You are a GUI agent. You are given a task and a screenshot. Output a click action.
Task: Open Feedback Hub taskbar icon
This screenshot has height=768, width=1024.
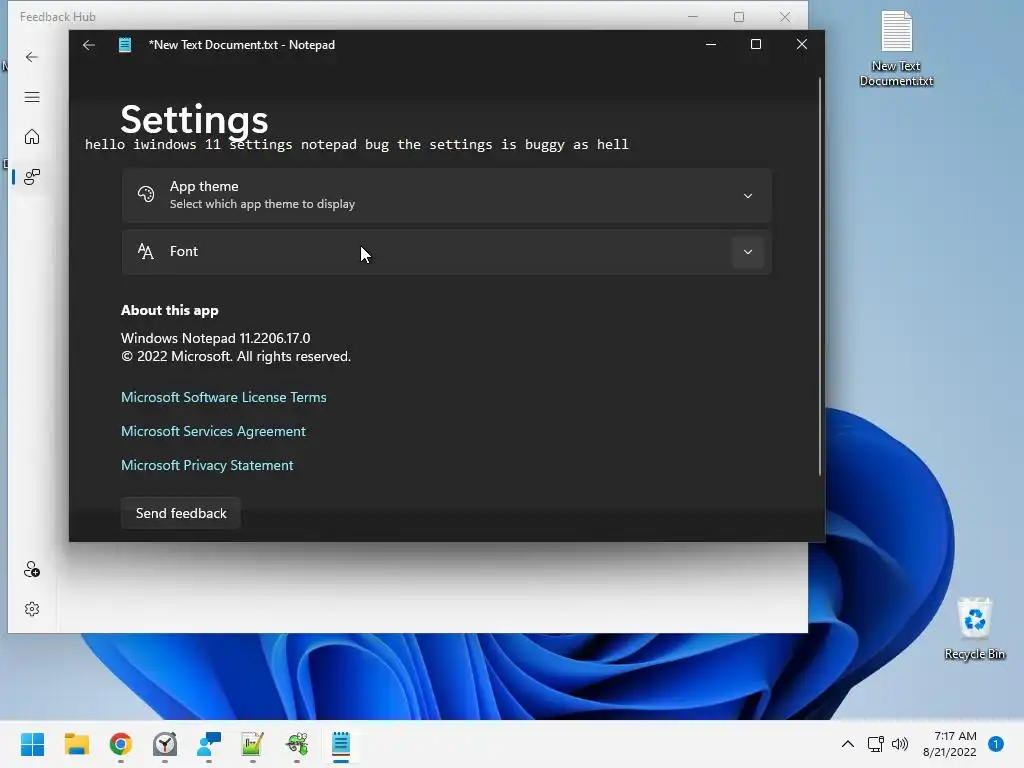coord(209,744)
